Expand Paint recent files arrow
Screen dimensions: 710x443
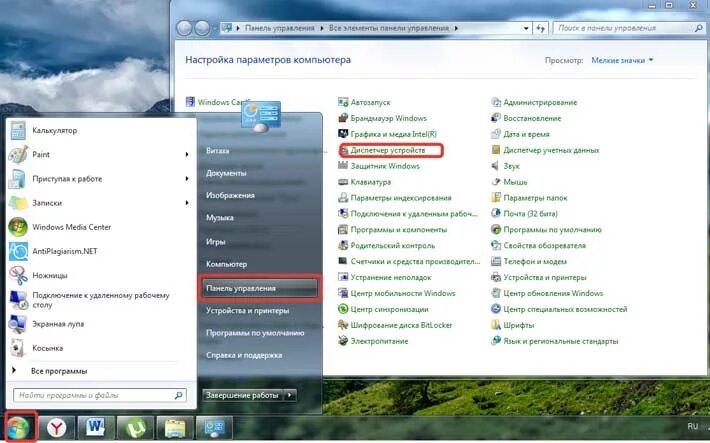pyautogui.click(x=187, y=154)
